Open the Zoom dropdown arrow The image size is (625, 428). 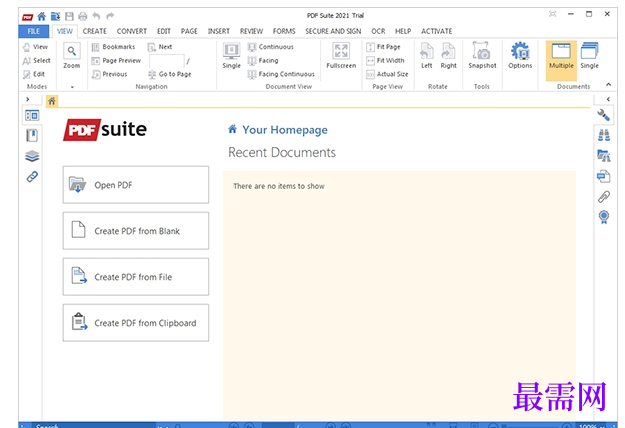click(72, 87)
